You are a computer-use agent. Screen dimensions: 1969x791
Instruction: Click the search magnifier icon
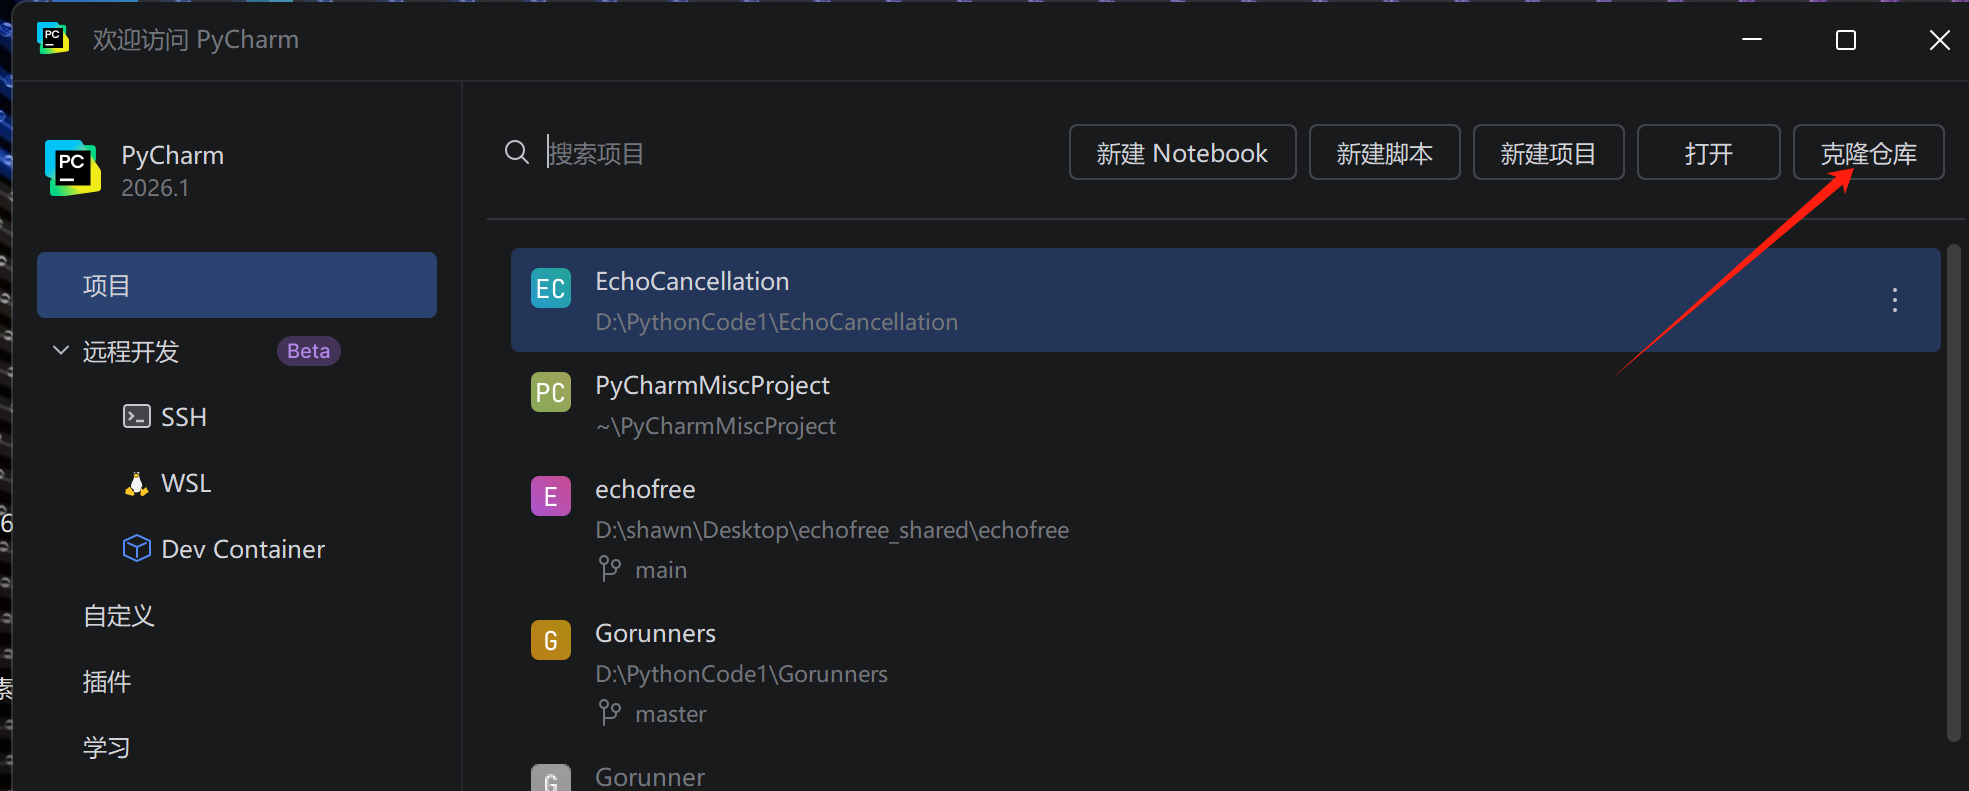(x=517, y=152)
